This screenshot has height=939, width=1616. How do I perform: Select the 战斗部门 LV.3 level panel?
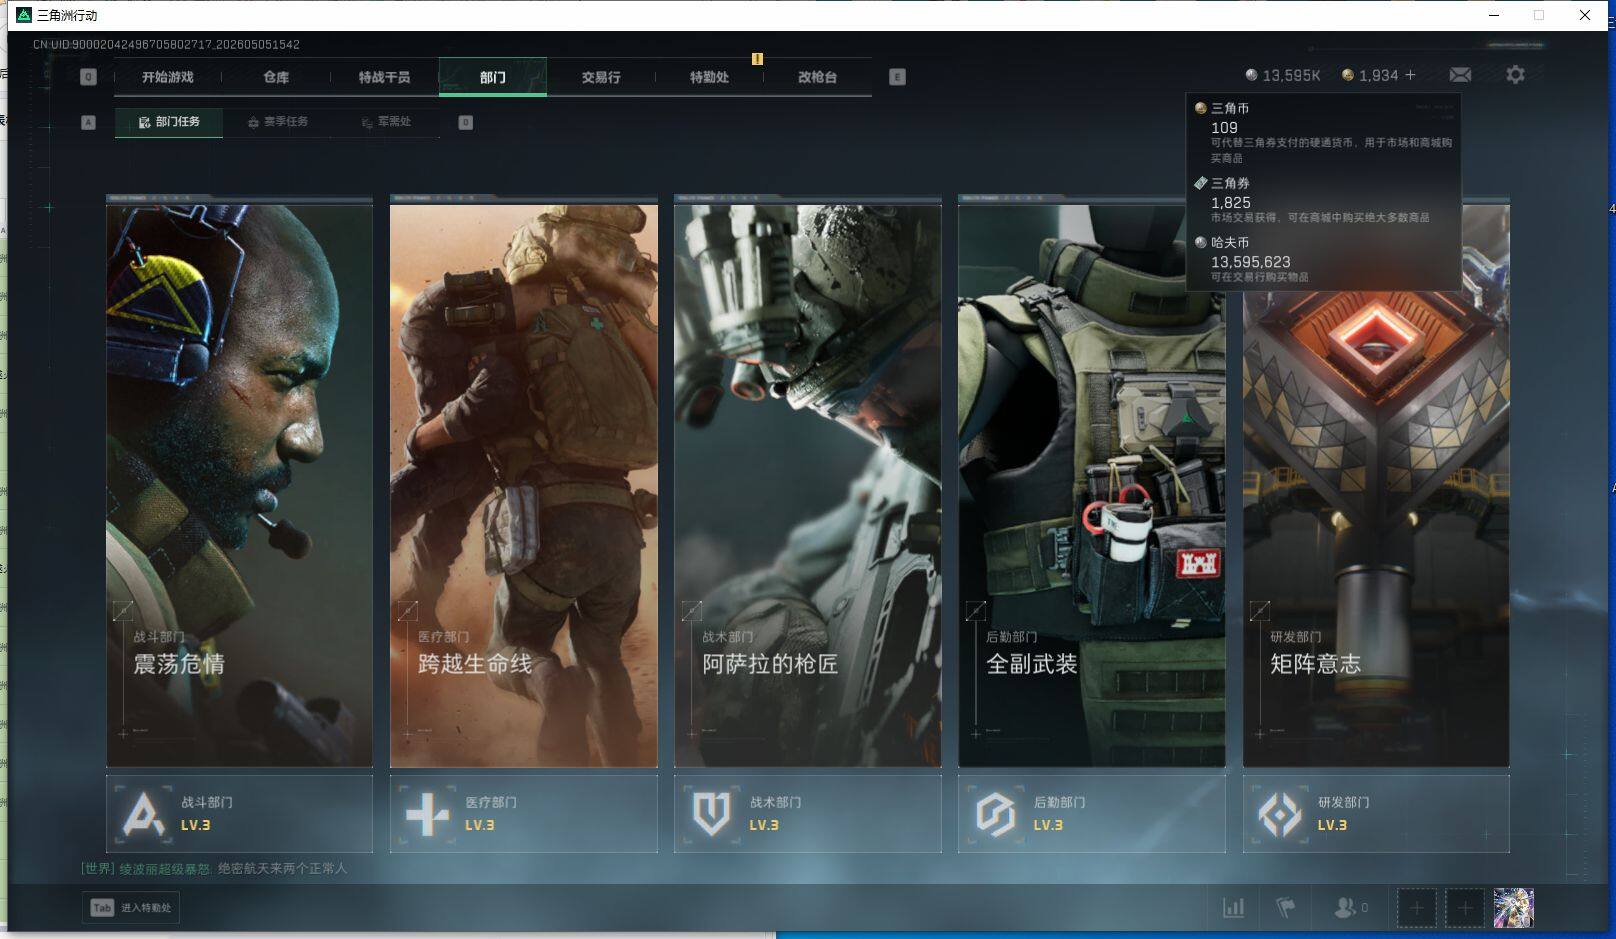pyautogui.click(x=239, y=814)
